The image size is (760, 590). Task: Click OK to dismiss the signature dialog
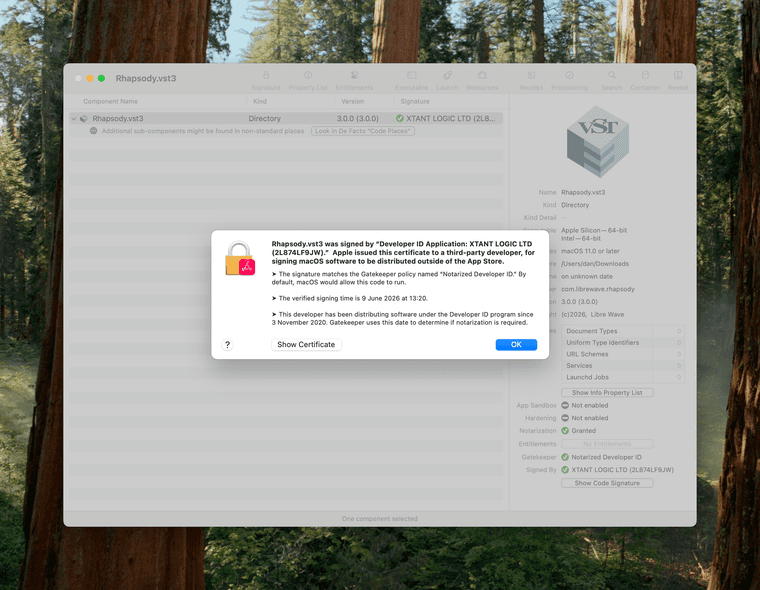pos(516,344)
